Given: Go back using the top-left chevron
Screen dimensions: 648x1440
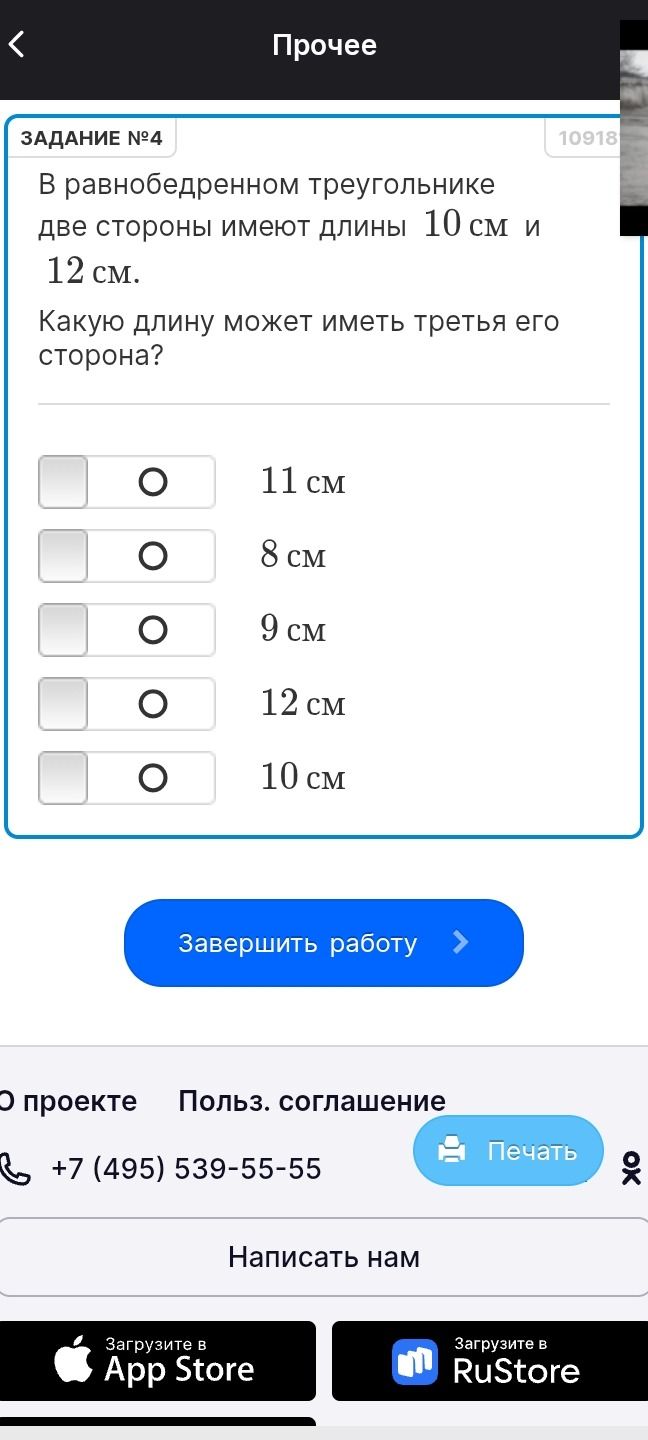Looking at the screenshot, I should [16, 45].
